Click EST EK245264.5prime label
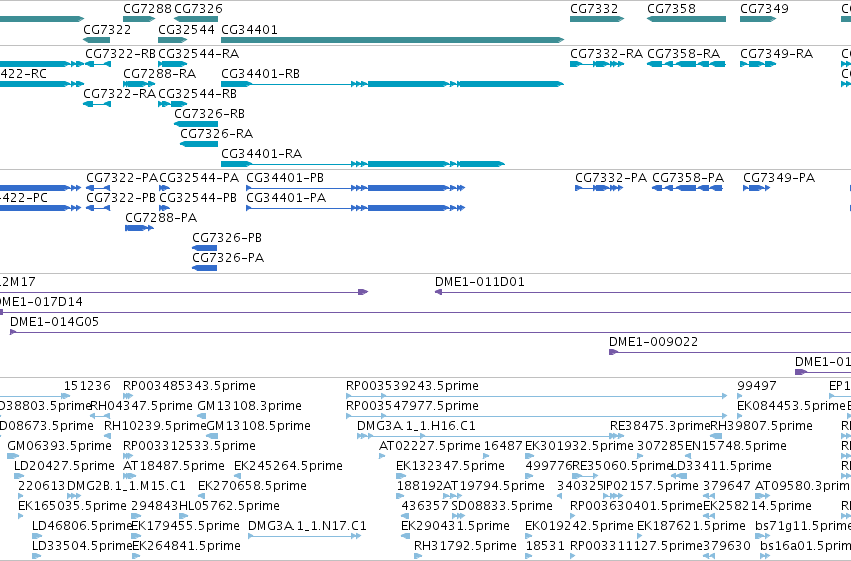Screen dimensions: 851x561 tap(288, 466)
